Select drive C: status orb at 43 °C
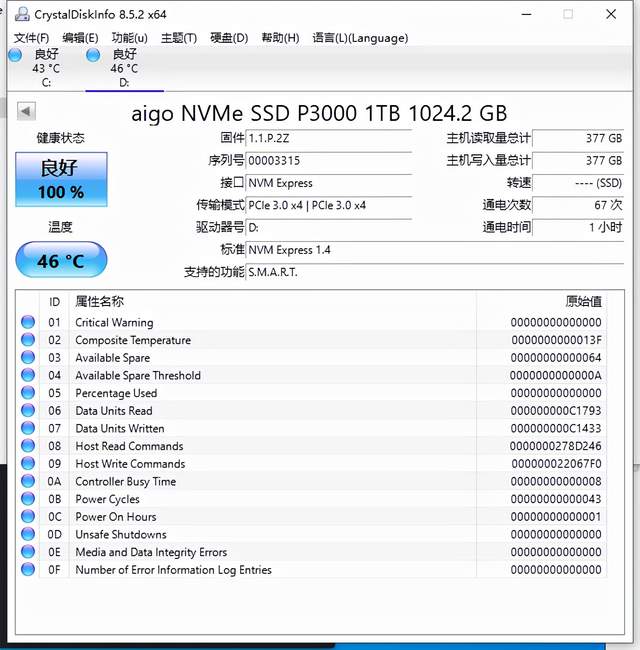 tap(15, 55)
